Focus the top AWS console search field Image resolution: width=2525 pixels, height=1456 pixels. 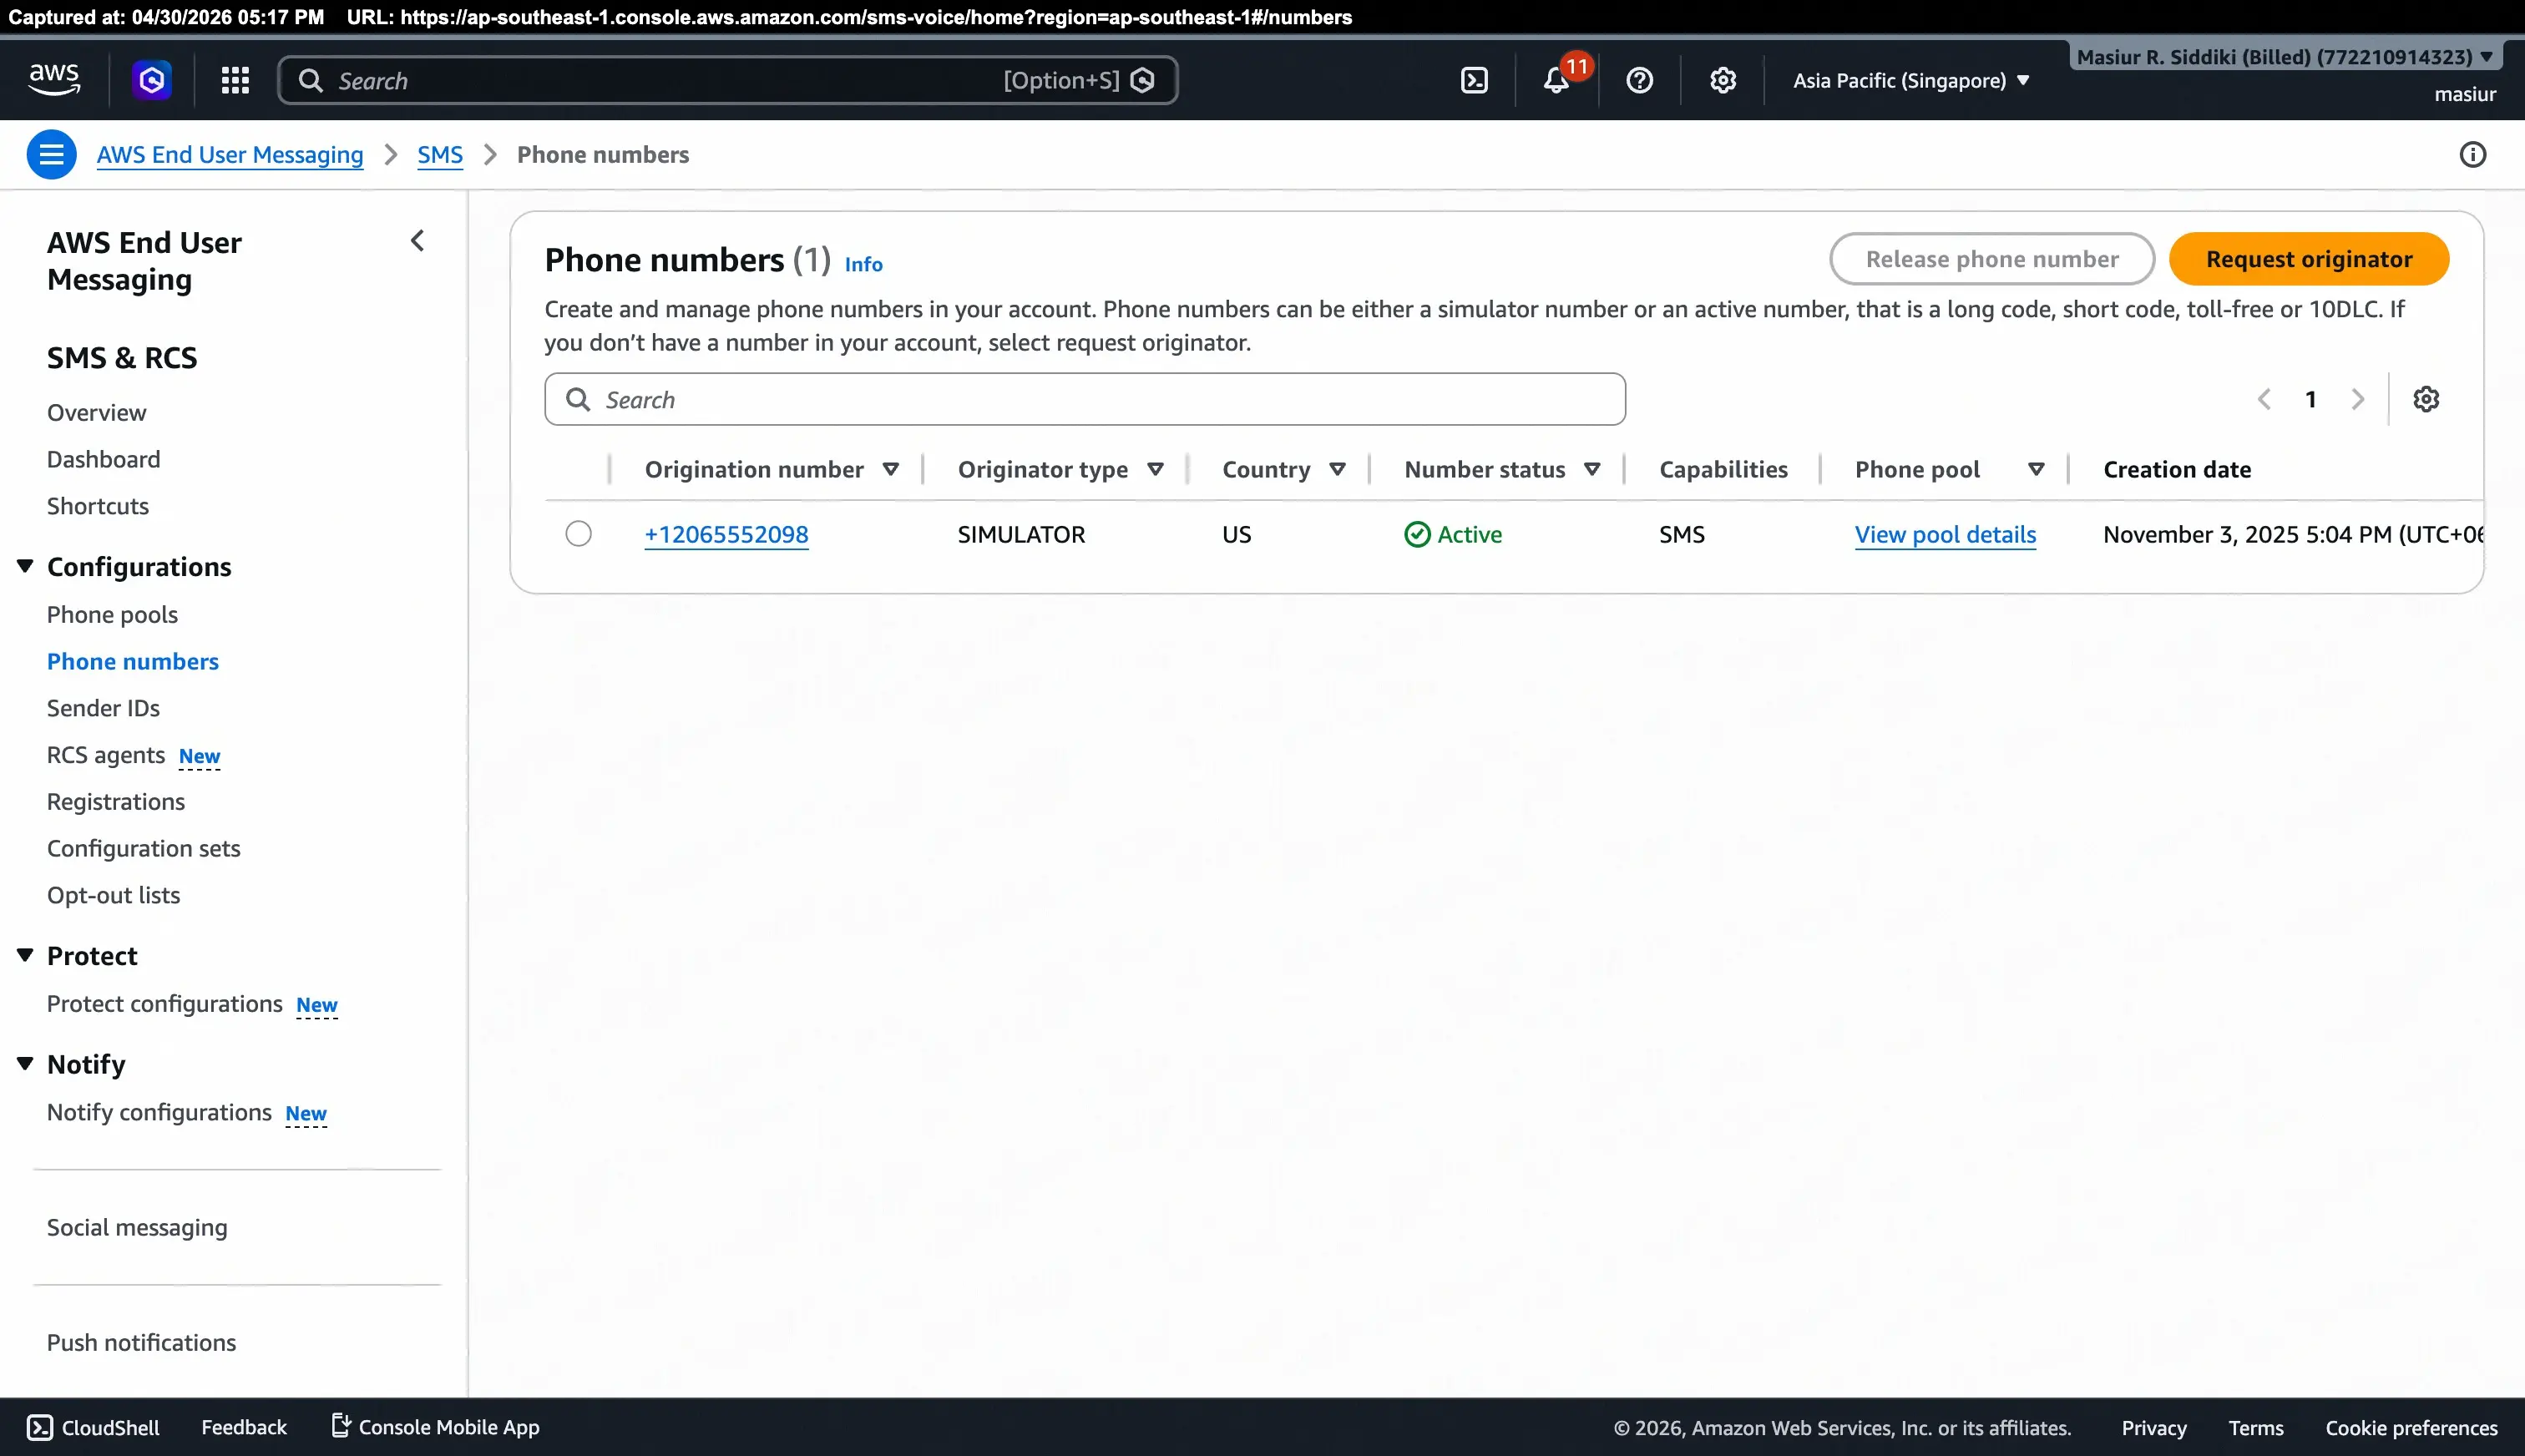728,80
